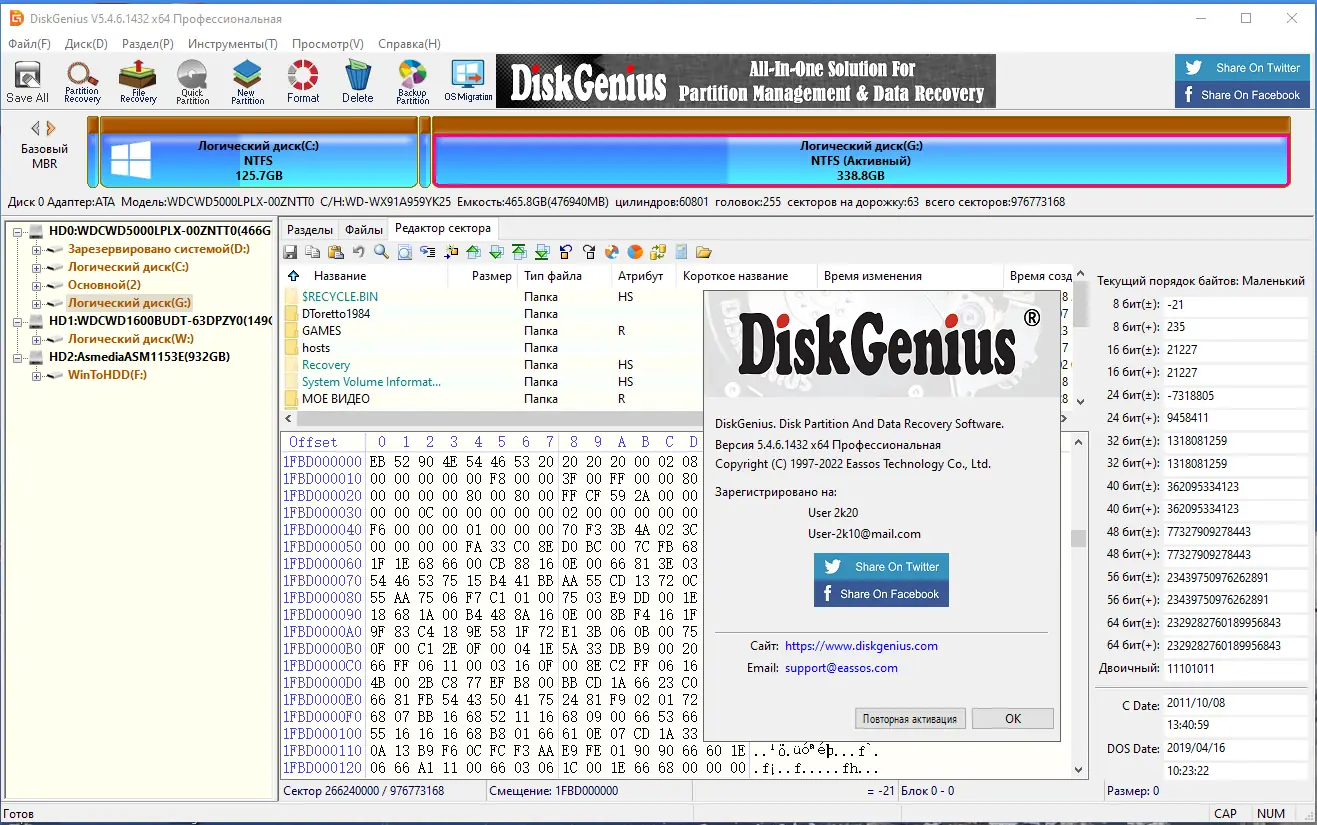Click the magnifier search icon in sector editor
Screen dimensions: 1317x825
pos(381,252)
